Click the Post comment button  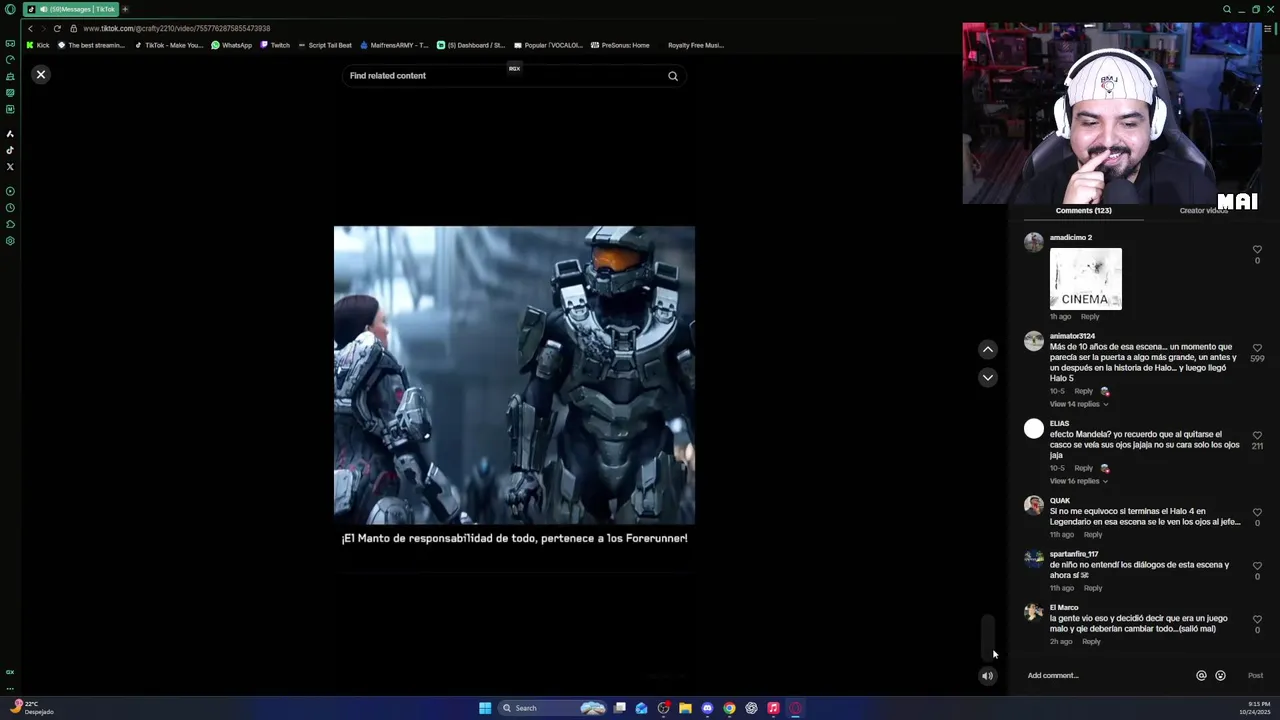(1255, 676)
